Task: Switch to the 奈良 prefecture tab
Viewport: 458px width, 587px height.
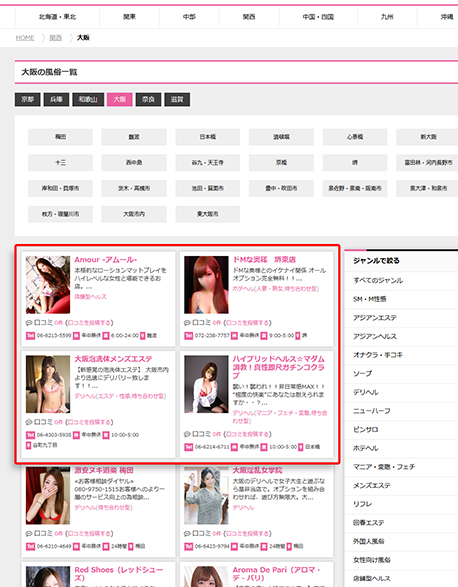Action: point(148,100)
